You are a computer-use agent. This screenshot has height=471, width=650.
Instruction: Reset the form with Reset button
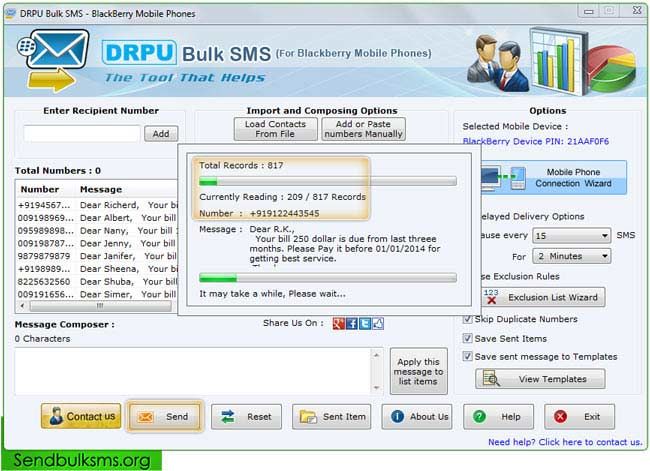(x=246, y=417)
